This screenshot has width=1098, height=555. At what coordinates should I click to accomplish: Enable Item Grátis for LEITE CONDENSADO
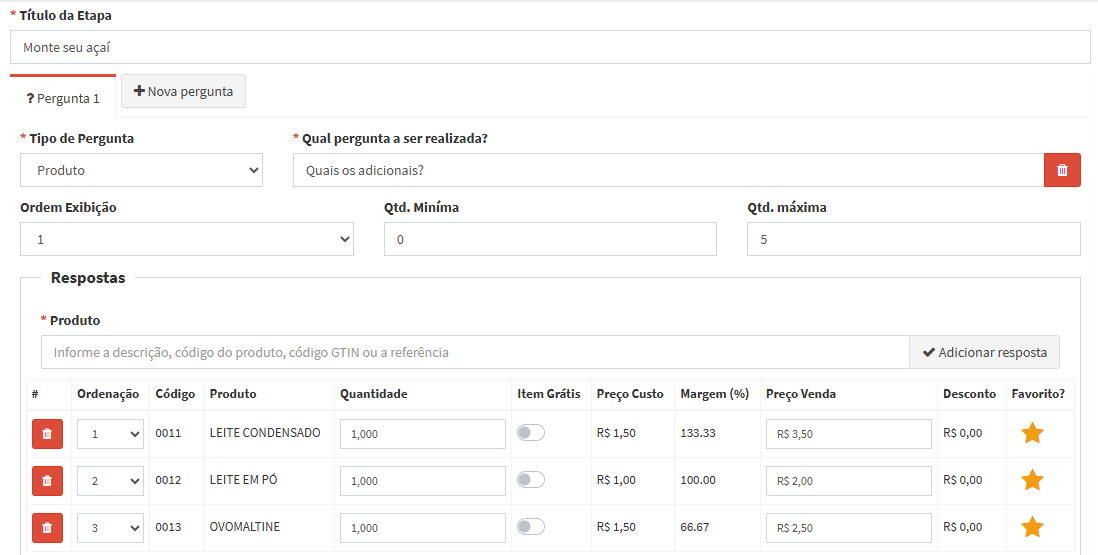click(531, 433)
